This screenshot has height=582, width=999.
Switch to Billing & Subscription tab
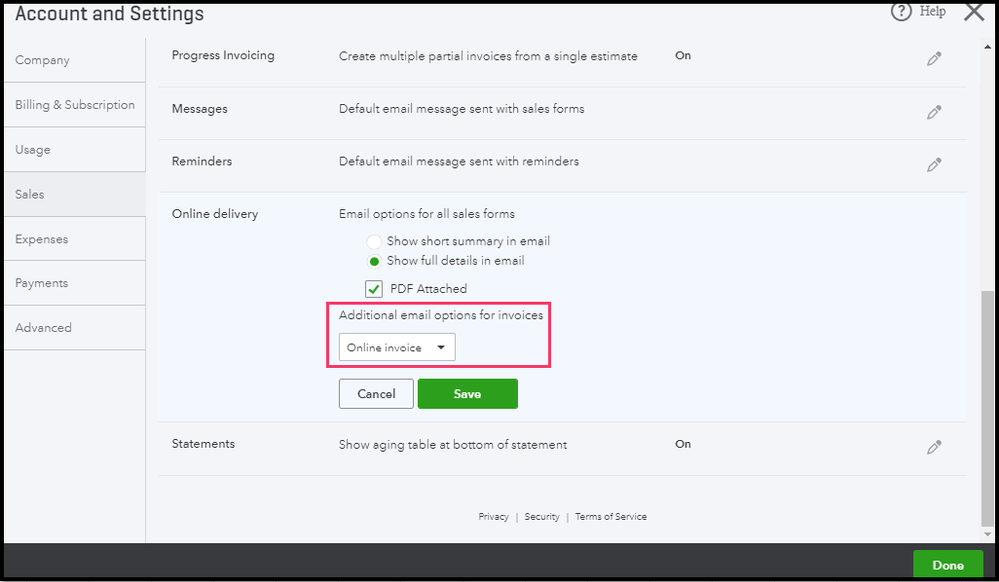(74, 105)
